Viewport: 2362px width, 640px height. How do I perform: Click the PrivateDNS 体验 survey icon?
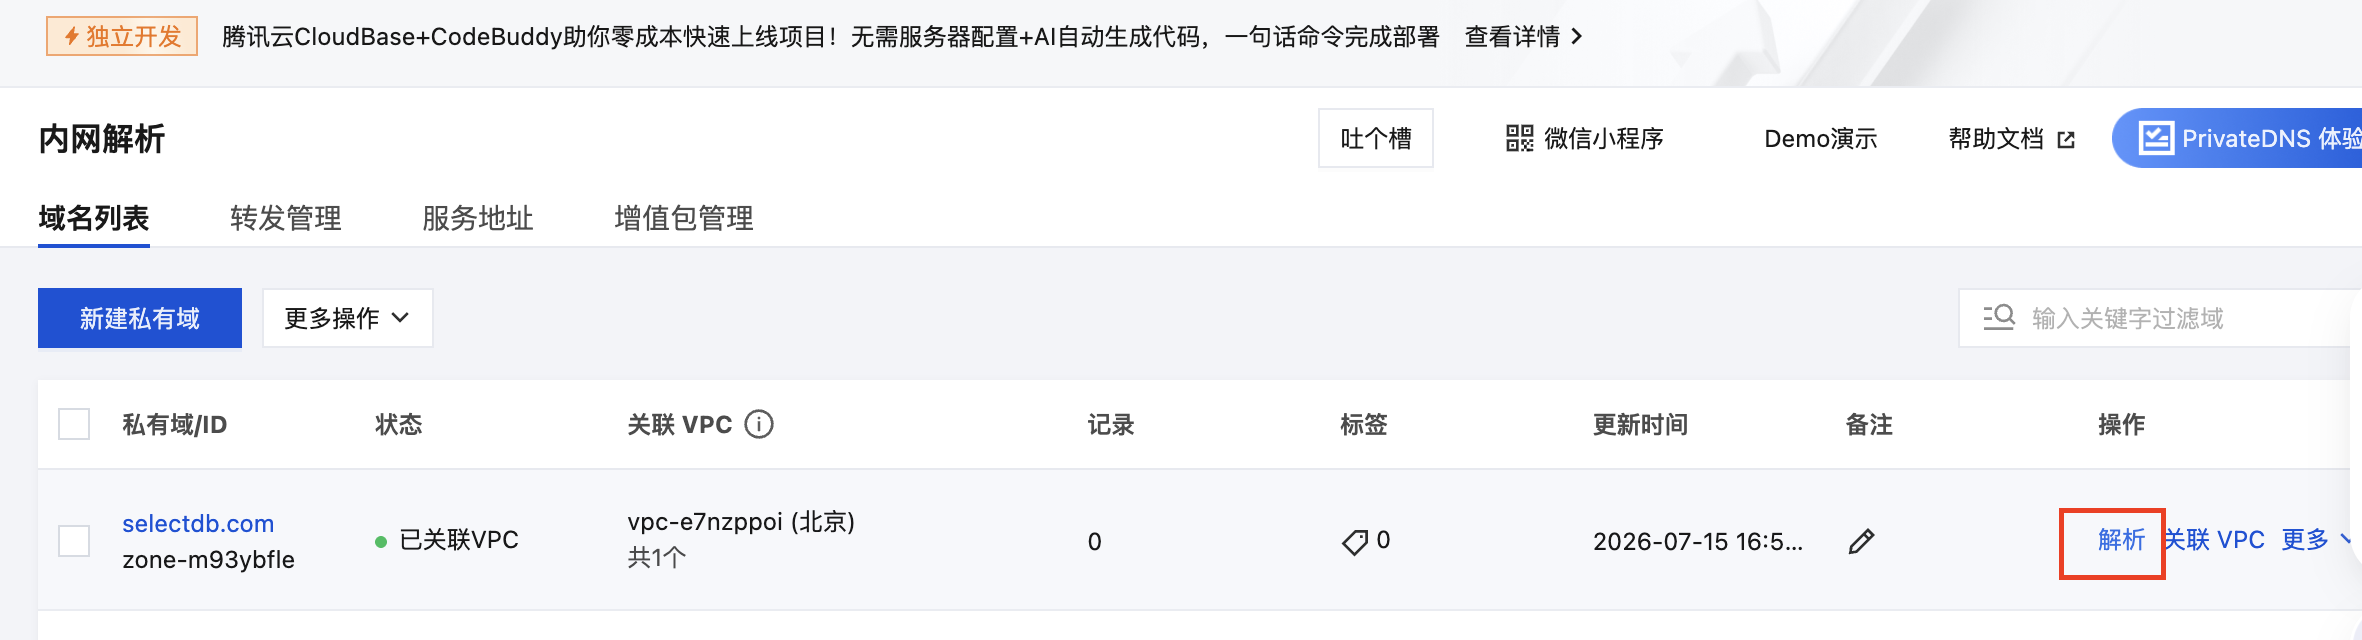2156,138
